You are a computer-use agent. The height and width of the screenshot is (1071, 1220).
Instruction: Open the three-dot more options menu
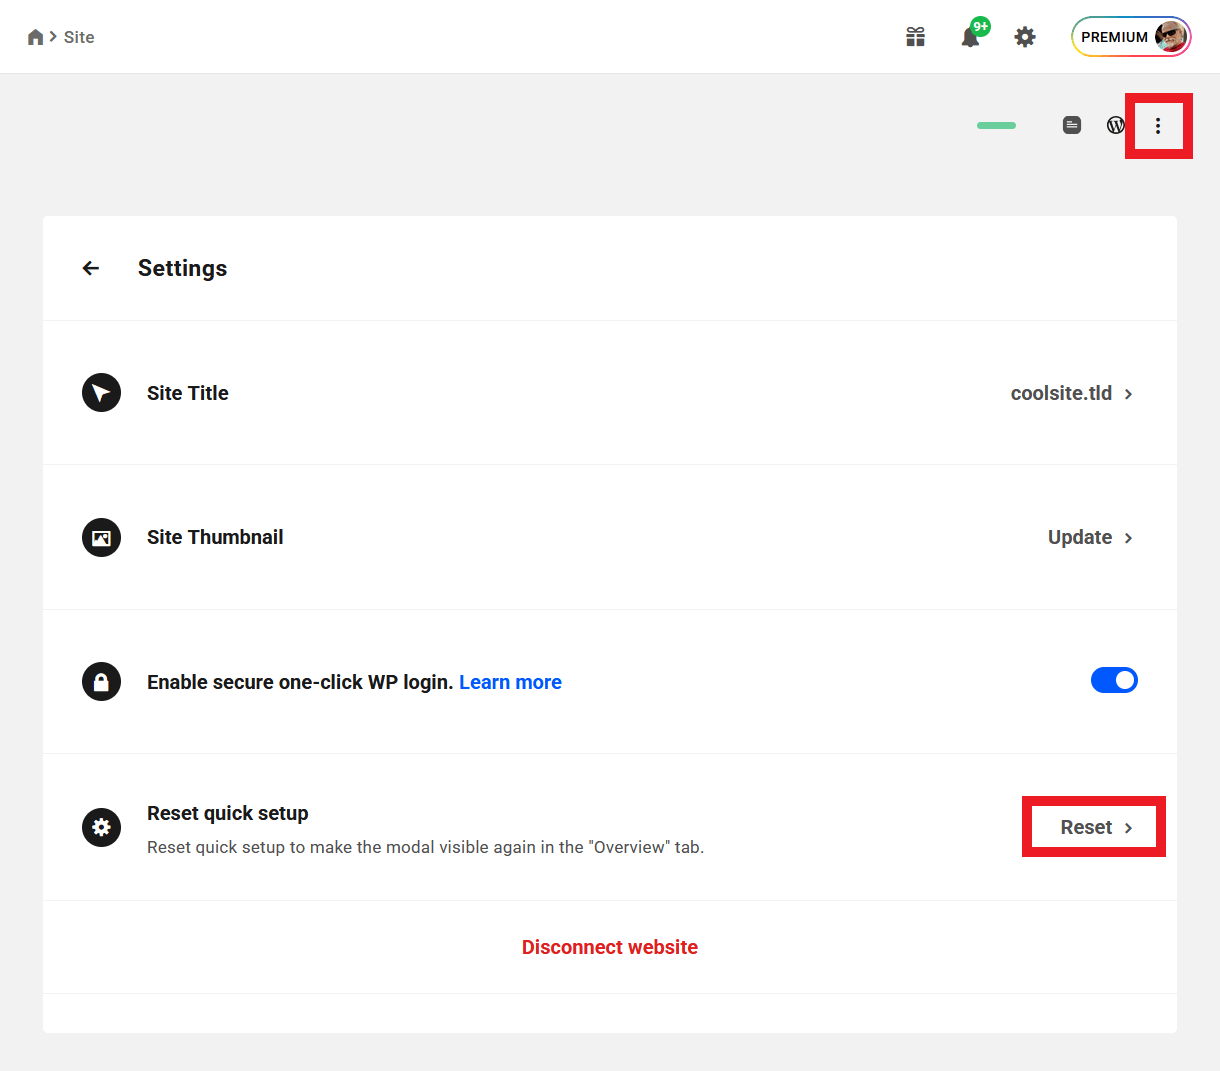tap(1158, 126)
